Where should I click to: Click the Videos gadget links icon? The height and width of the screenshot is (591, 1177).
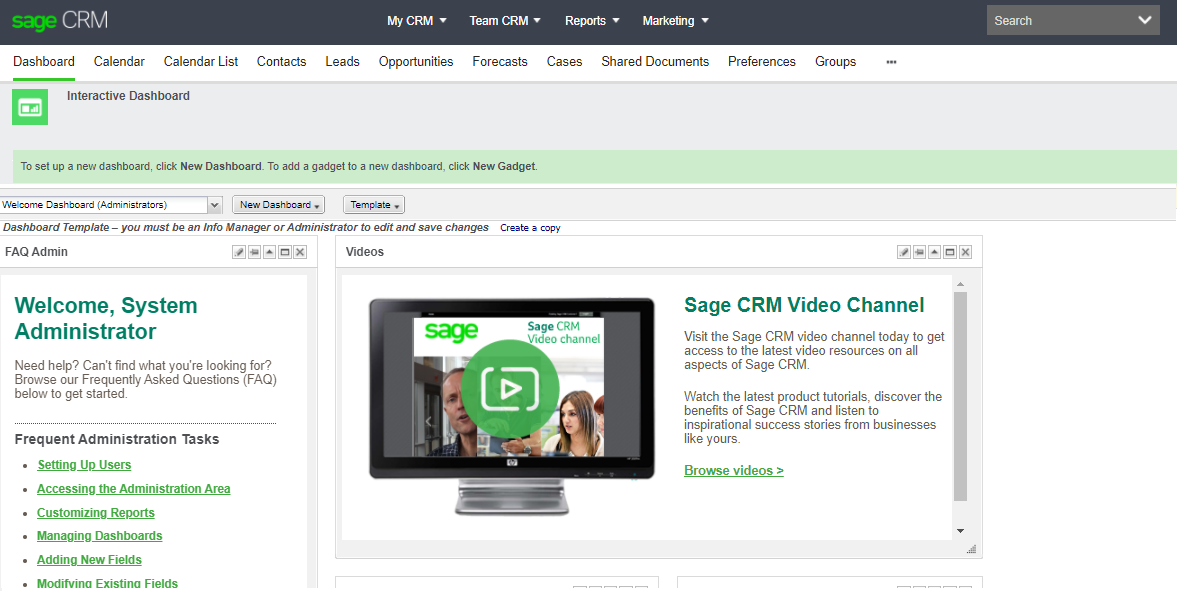pos(920,252)
